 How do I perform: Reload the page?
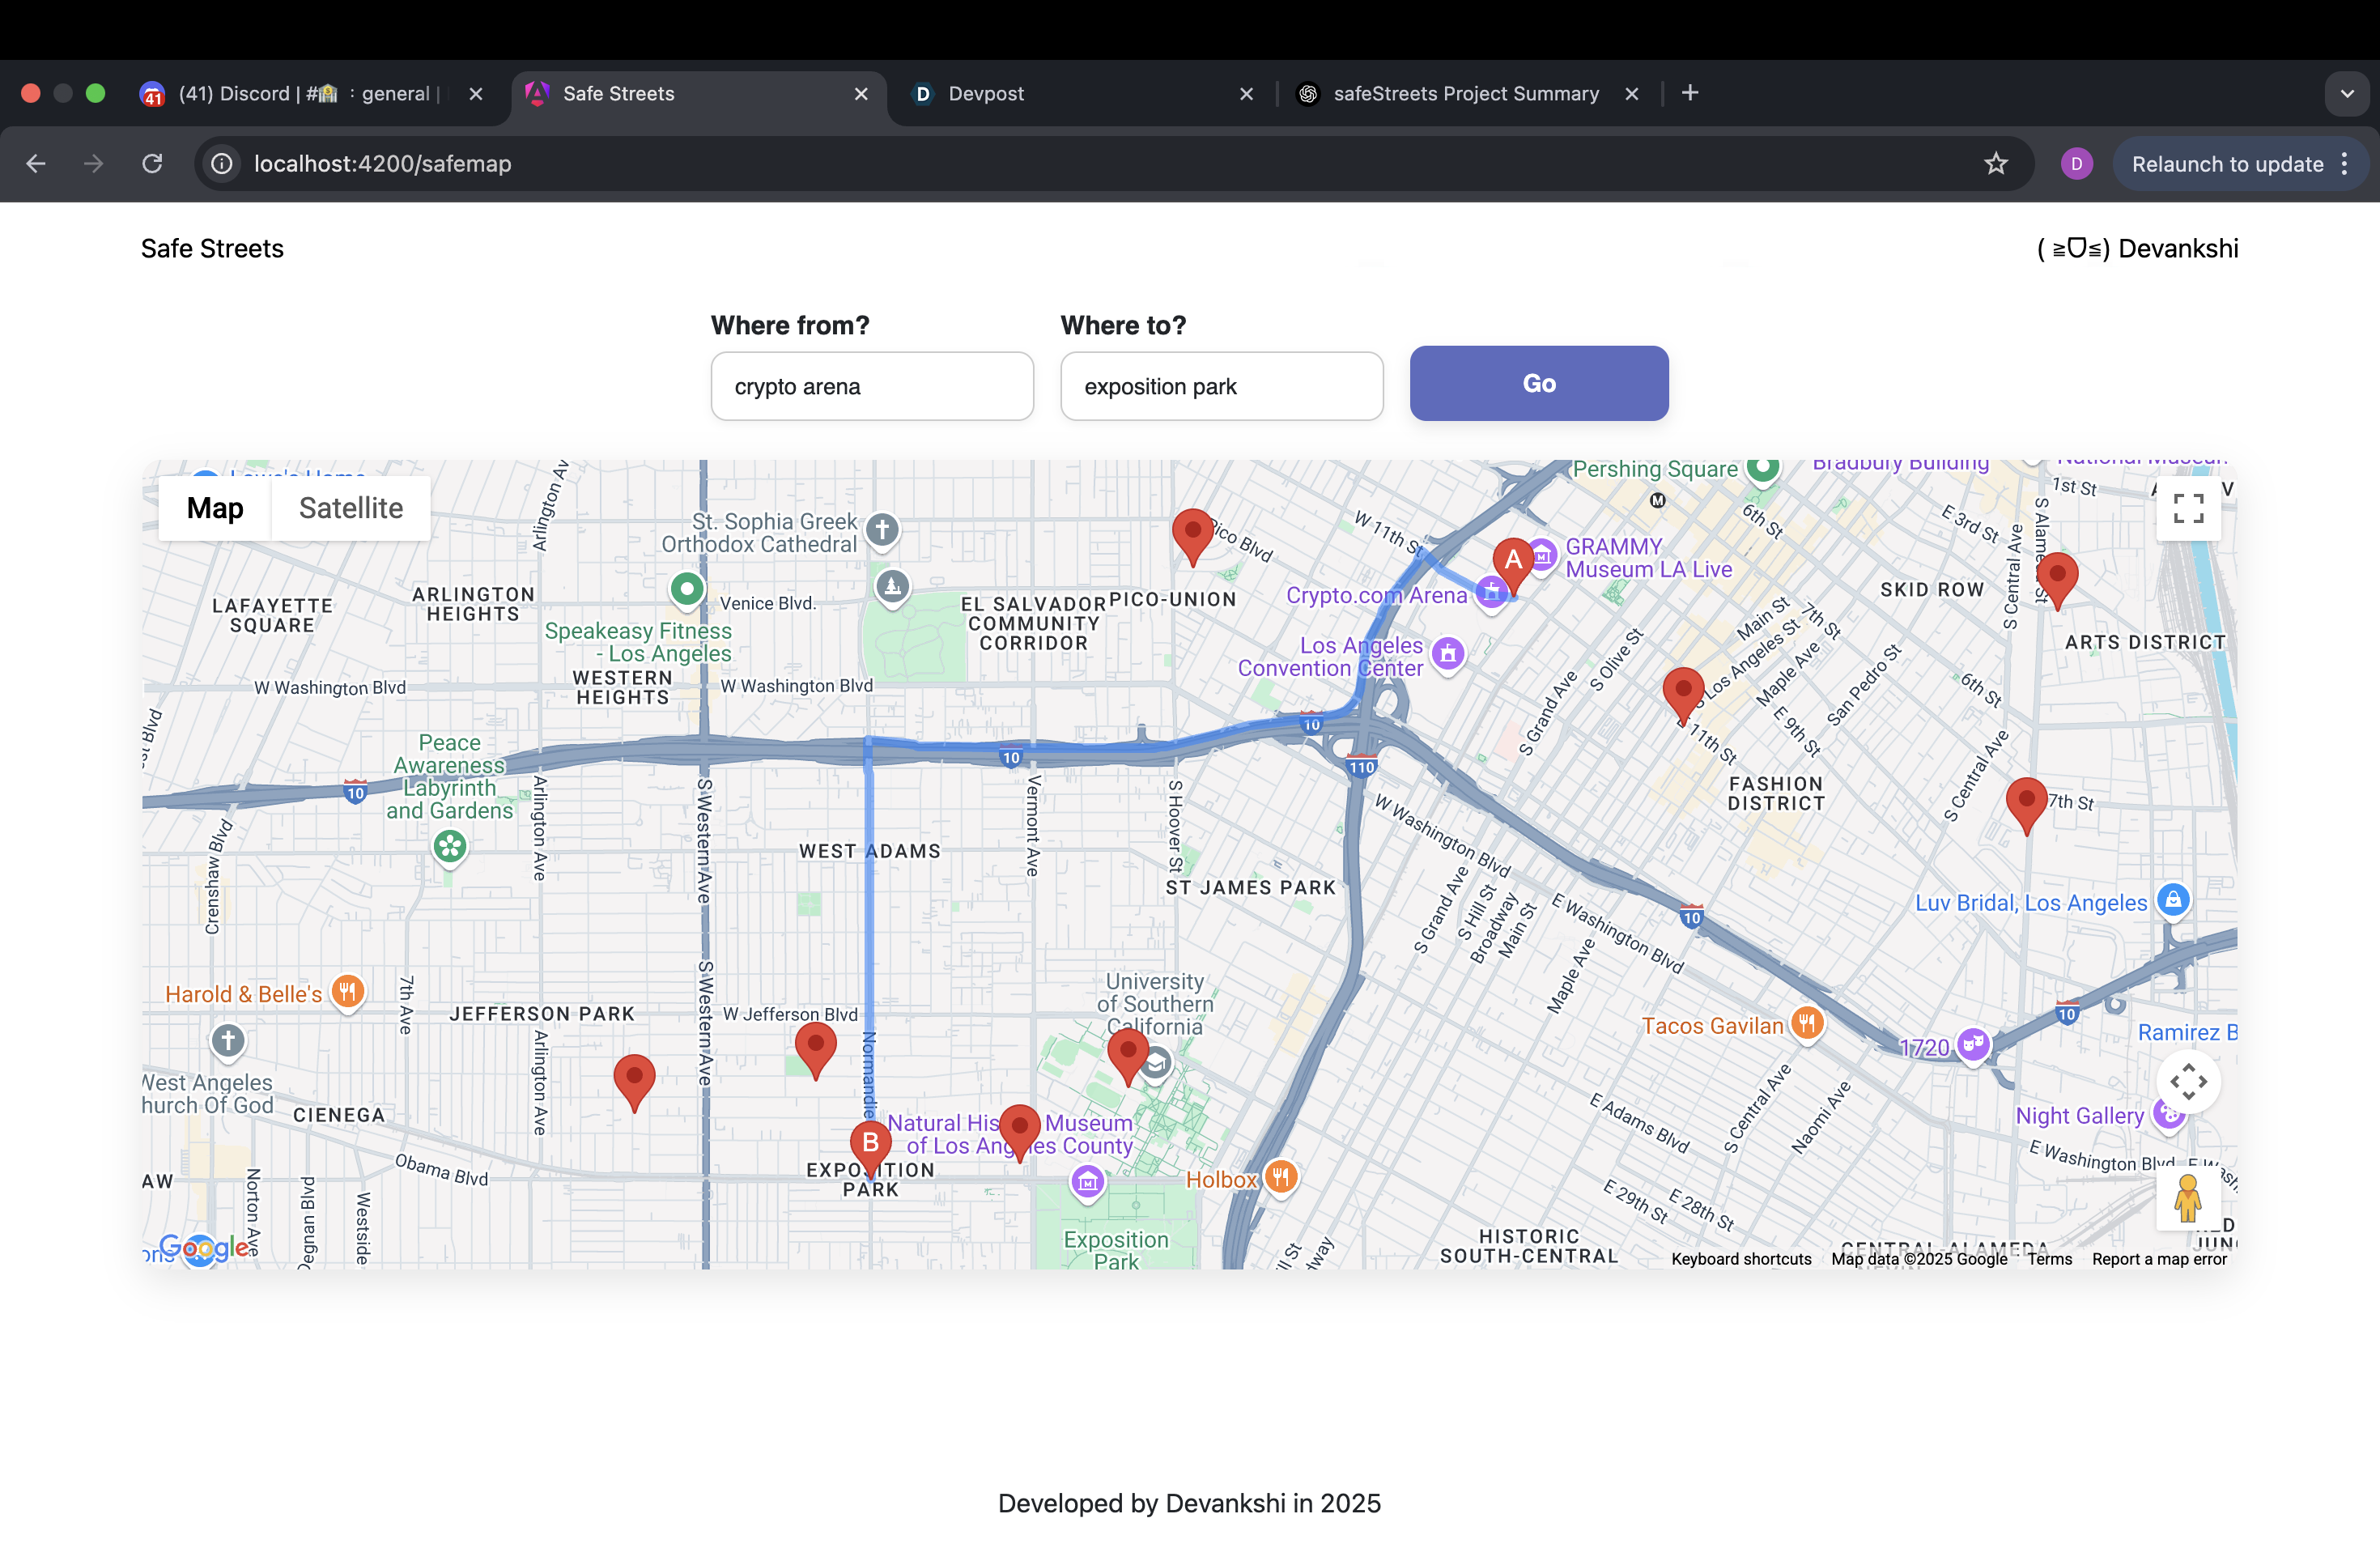pos(152,163)
